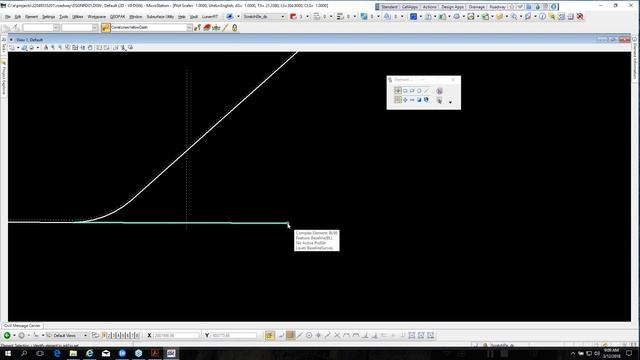Click the red crossed circle icon in main toolbar

[x=580, y=17]
